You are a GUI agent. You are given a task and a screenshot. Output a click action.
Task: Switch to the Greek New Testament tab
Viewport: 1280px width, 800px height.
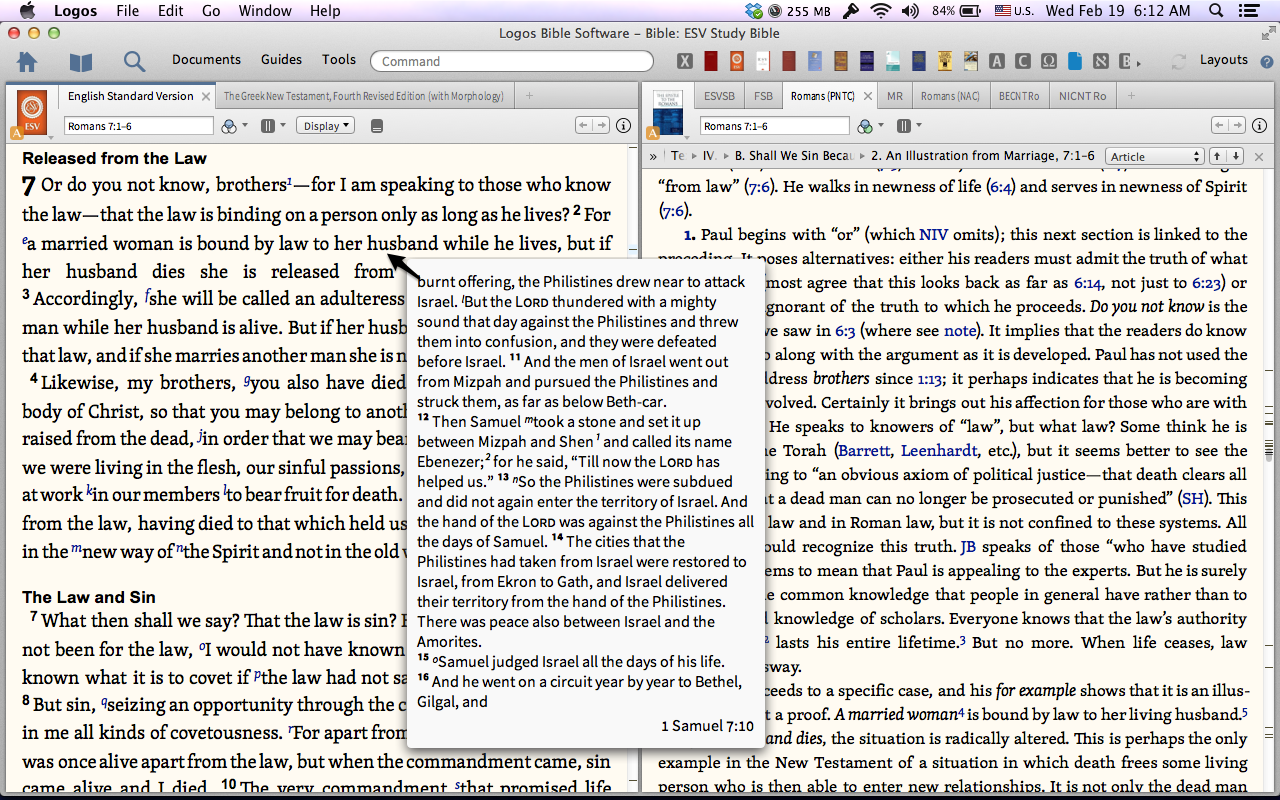click(363, 97)
